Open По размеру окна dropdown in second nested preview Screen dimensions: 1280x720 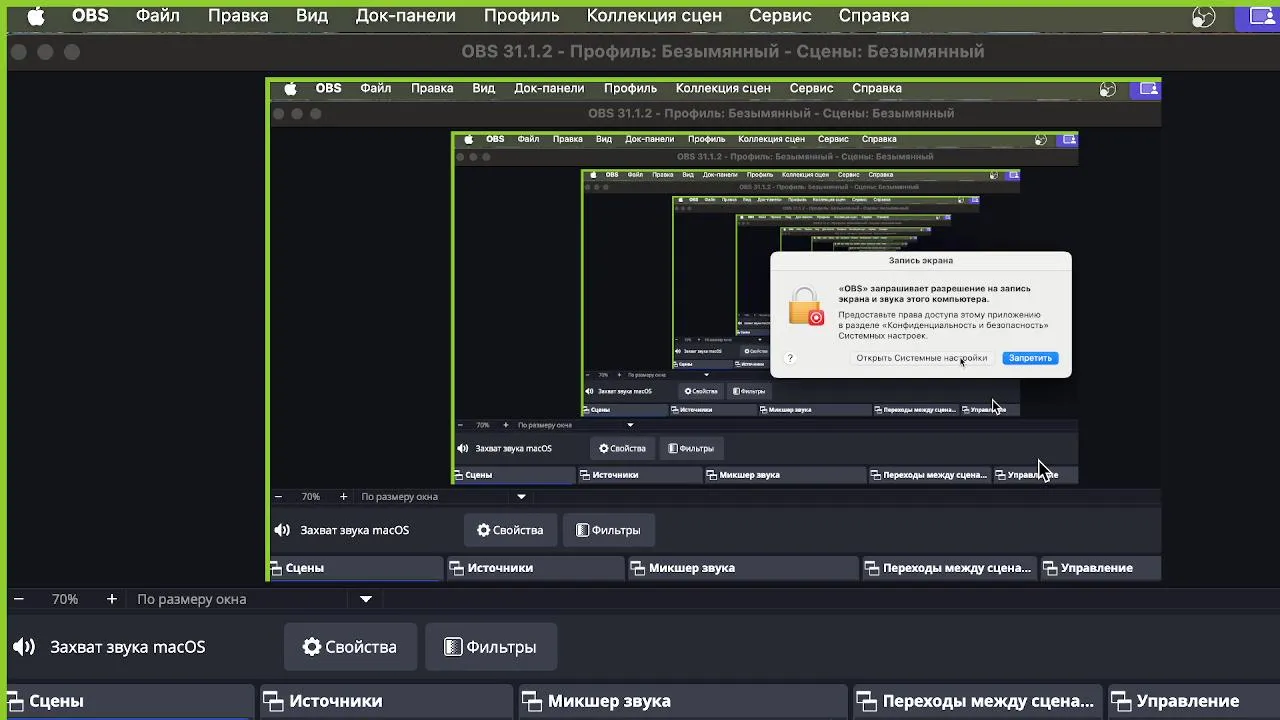click(575, 425)
